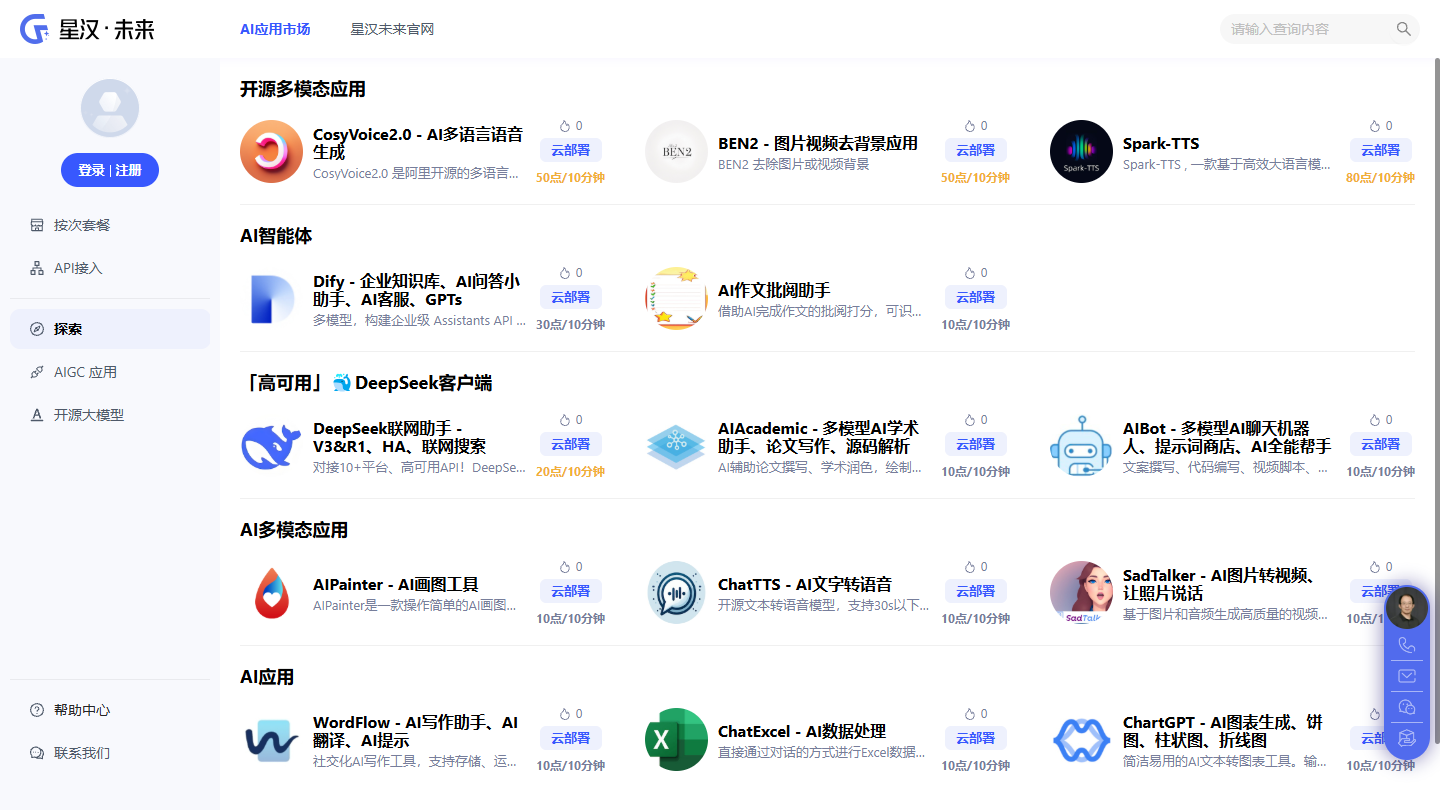Viewport: 1440px width, 810px height.
Task: Open AIGC 应用 in the sidebar
Action: pyautogui.click(x=110, y=372)
